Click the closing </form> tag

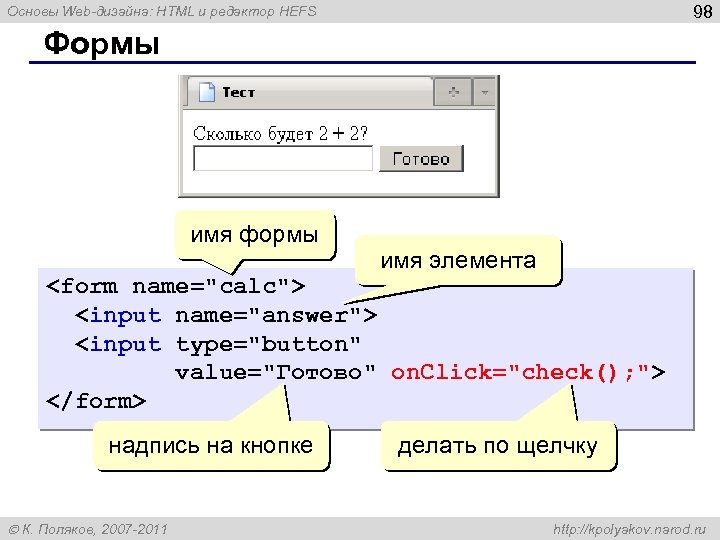pyautogui.click(x=96, y=401)
